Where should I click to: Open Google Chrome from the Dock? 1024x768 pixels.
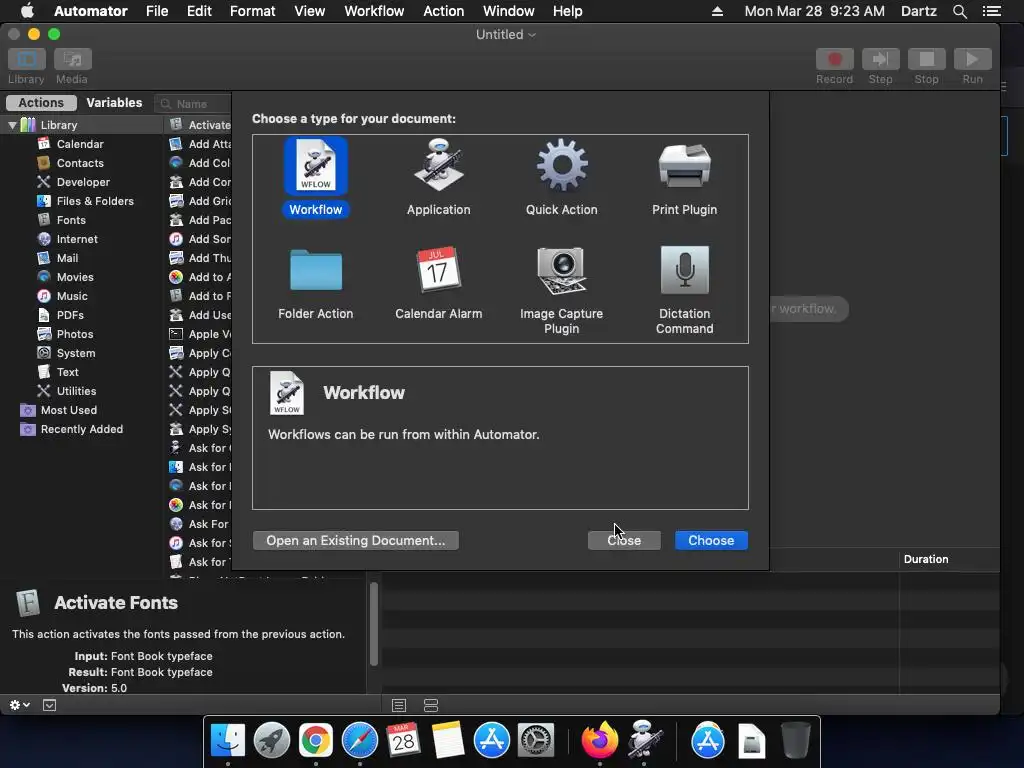click(x=315, y=741)
